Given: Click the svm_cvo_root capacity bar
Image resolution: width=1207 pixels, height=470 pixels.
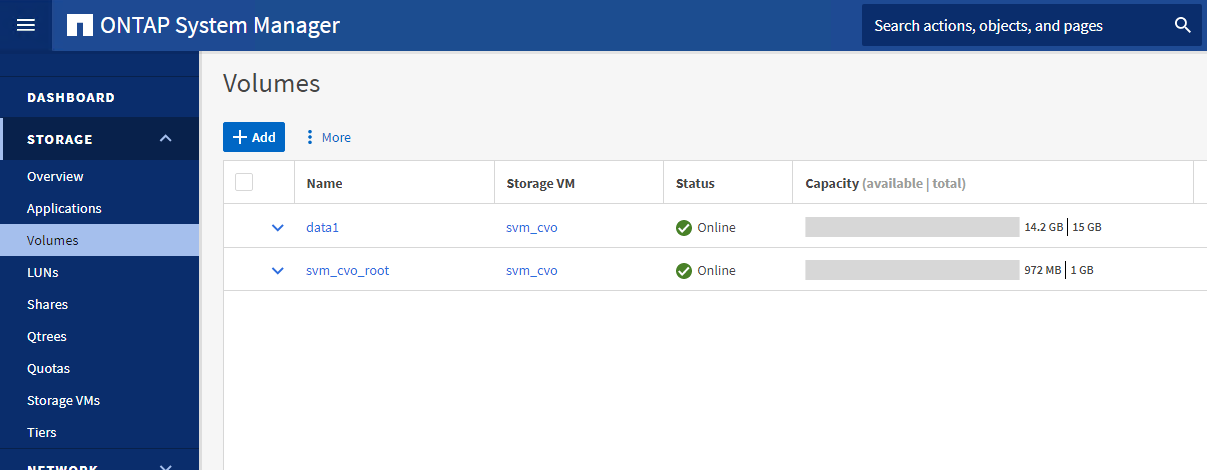Looking at the screenshot, I should click(912, 270).
